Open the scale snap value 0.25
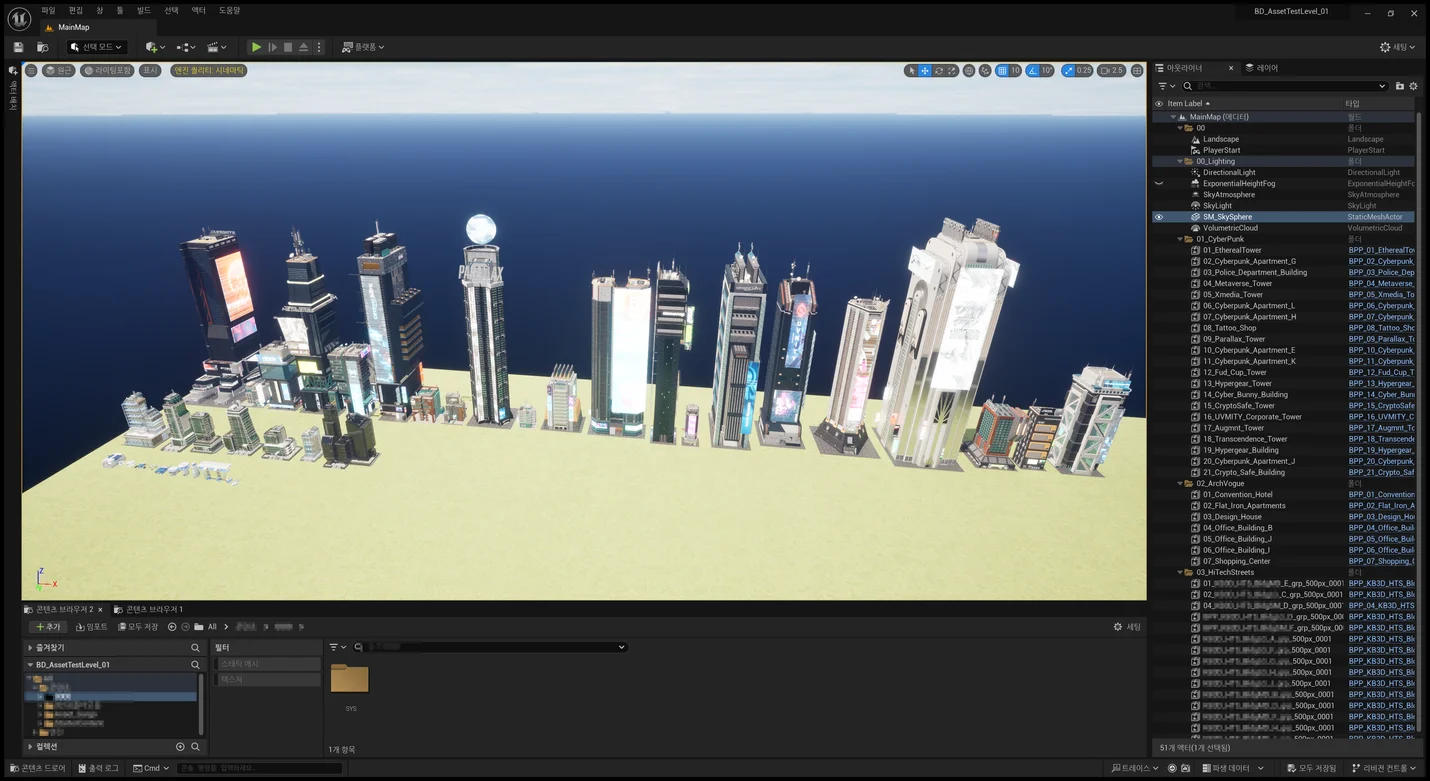Viewport: 1430px width, 781px height. coord(1084,71)
